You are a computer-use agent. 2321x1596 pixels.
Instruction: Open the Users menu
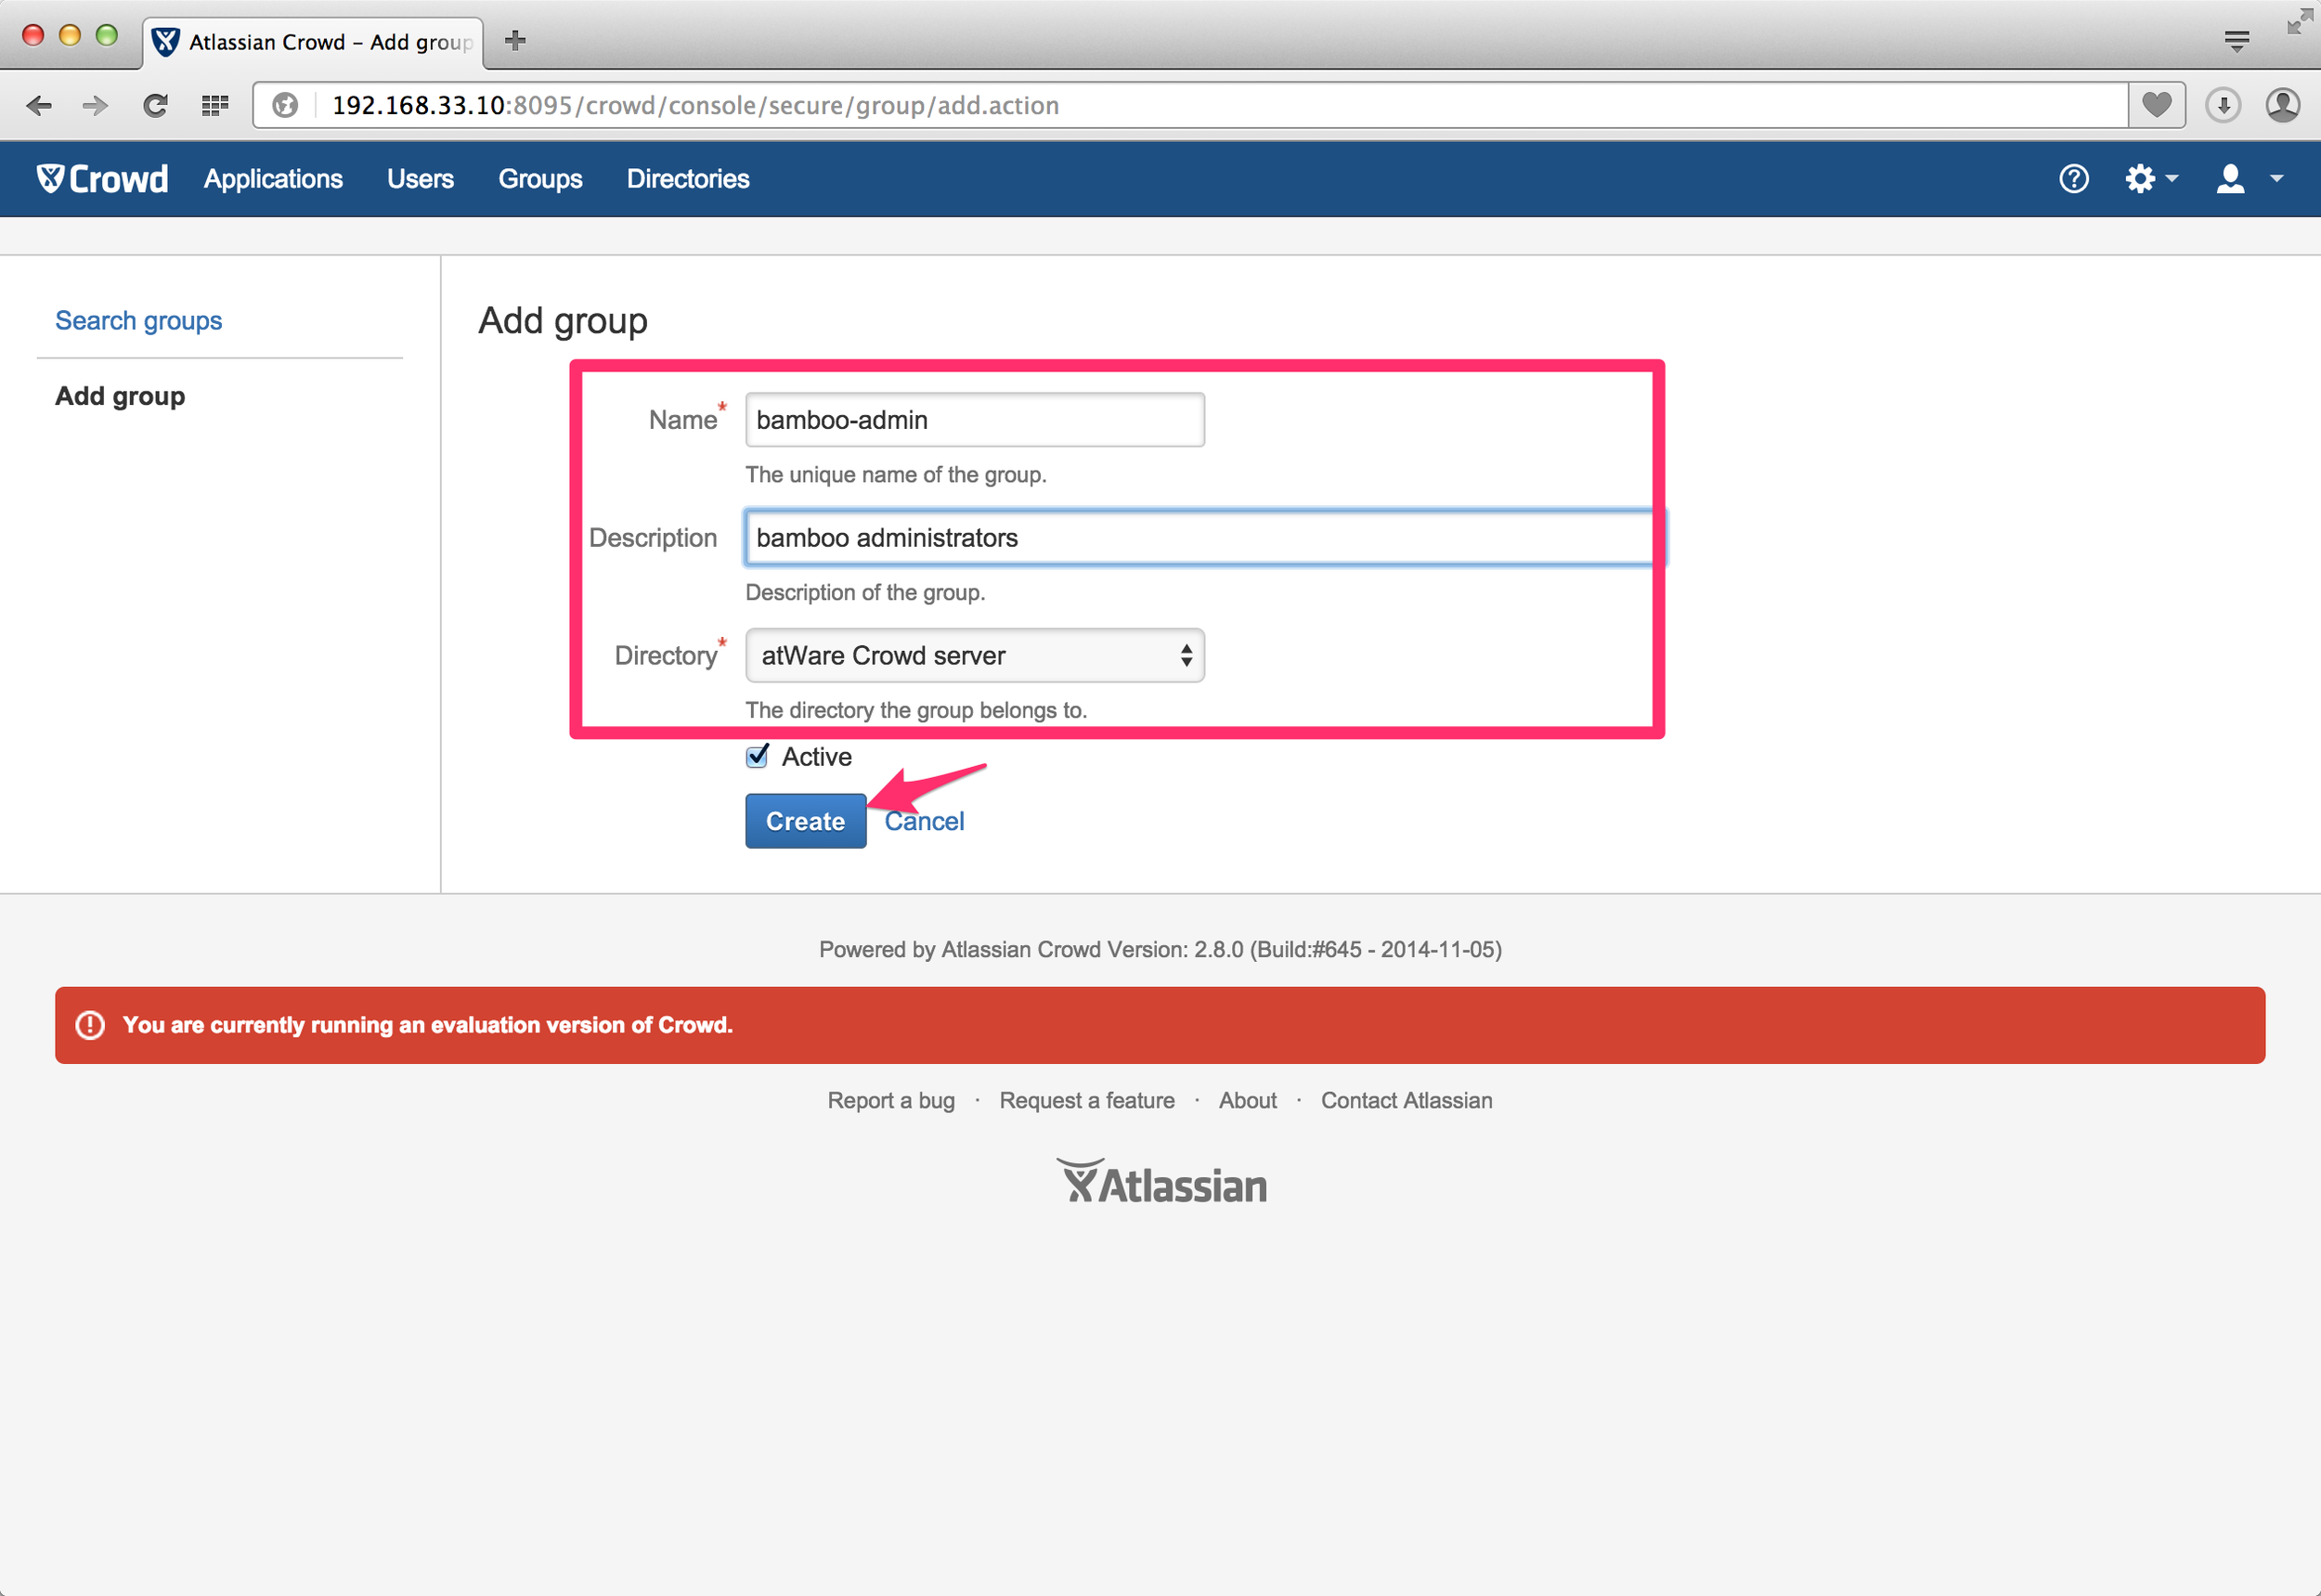[x=420, y=179]
